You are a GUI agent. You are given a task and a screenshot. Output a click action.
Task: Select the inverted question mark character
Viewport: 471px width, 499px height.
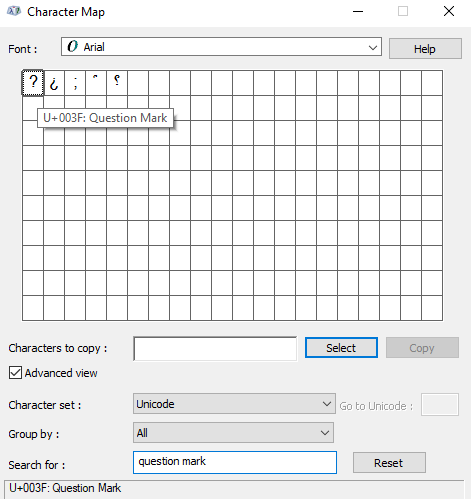(54, 83)
